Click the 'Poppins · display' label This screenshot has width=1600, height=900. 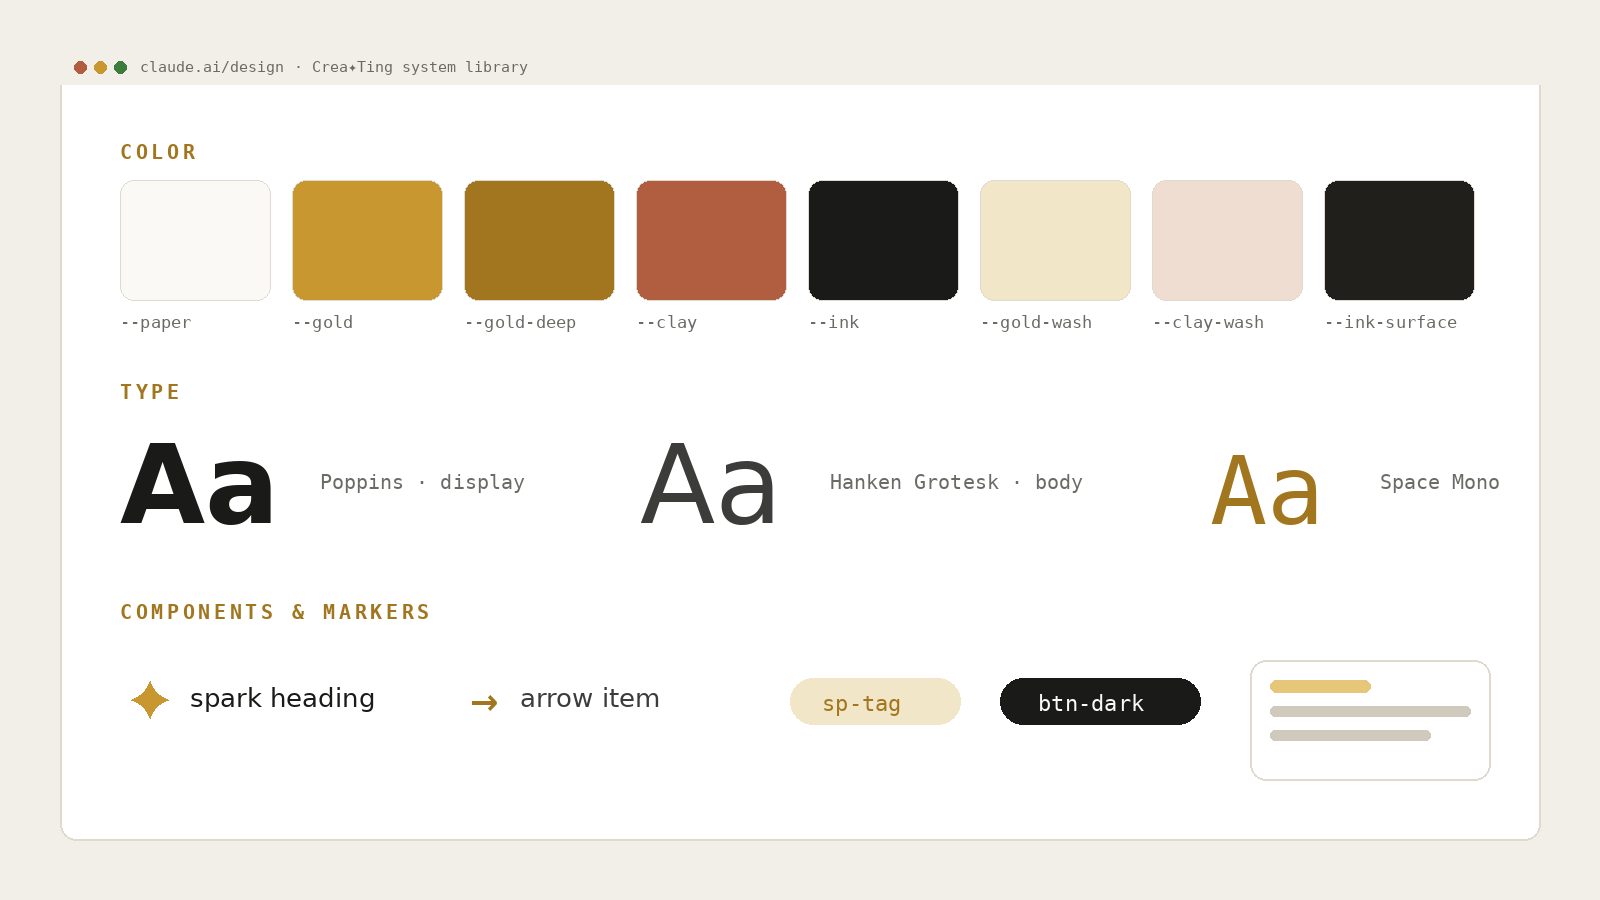(x=422, y=482)
